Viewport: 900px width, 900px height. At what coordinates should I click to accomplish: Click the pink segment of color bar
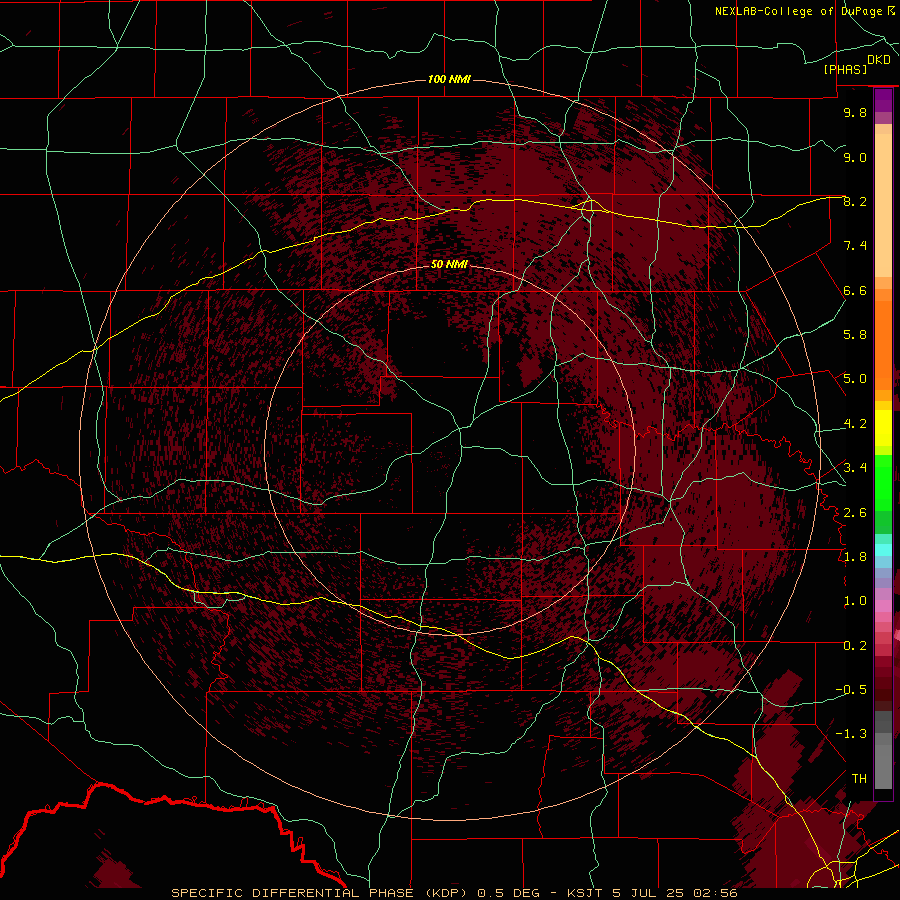click(883, 606)
